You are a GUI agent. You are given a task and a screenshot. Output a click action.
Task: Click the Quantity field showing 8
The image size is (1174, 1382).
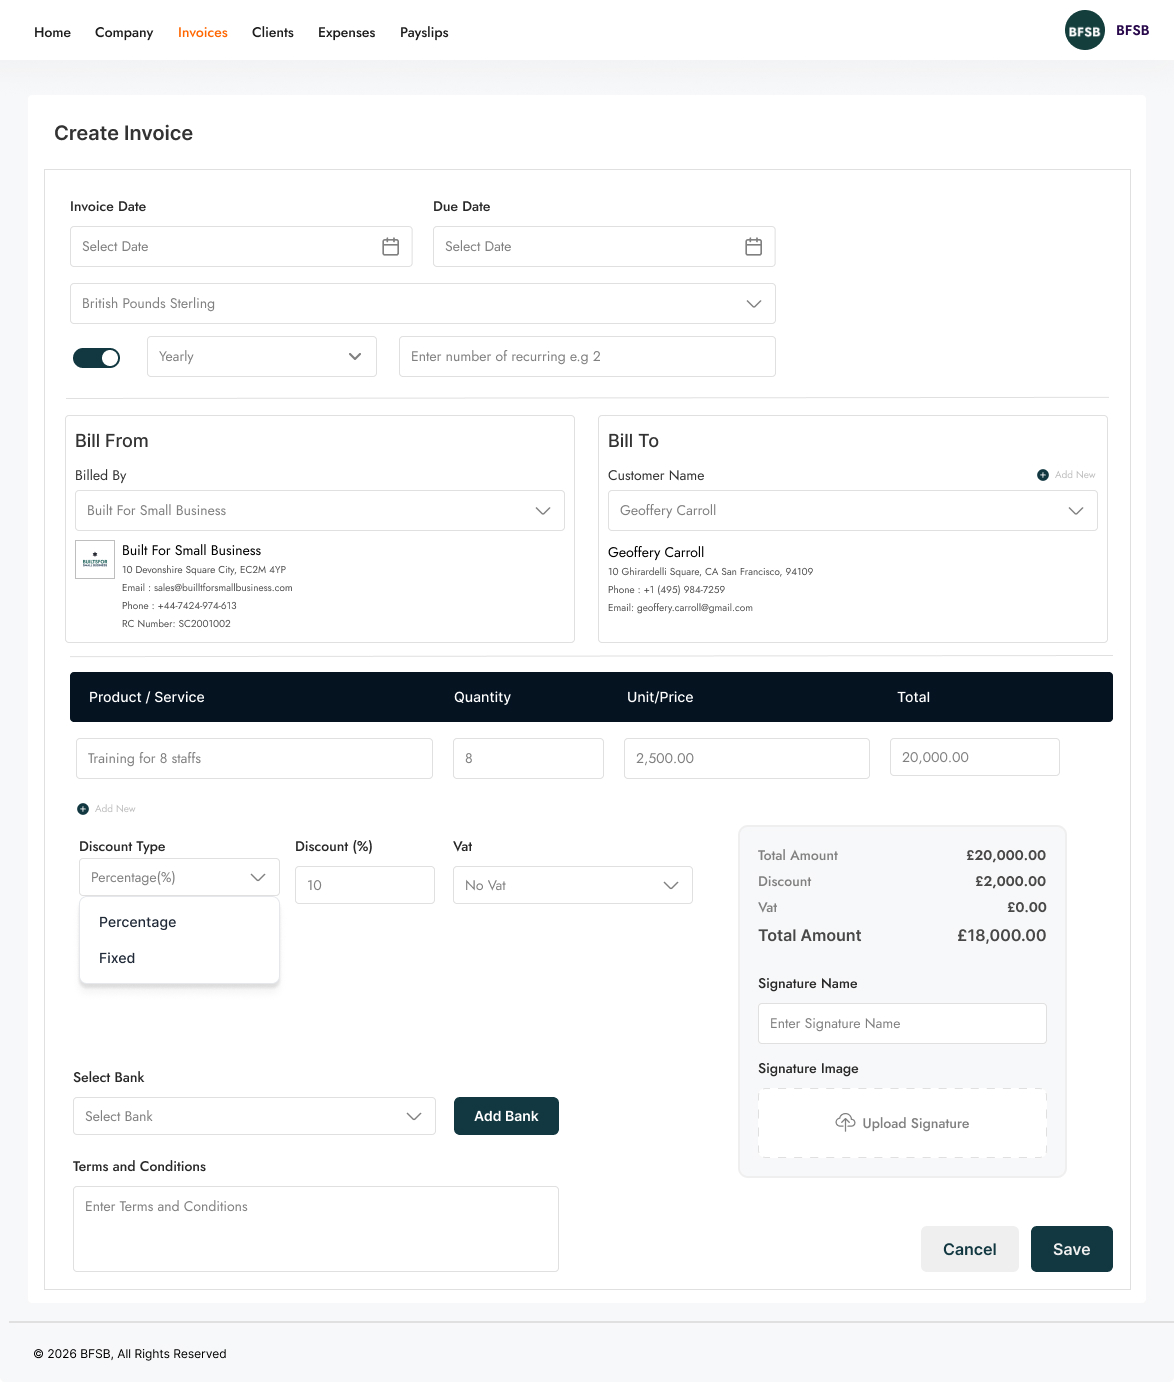point(529,758)
